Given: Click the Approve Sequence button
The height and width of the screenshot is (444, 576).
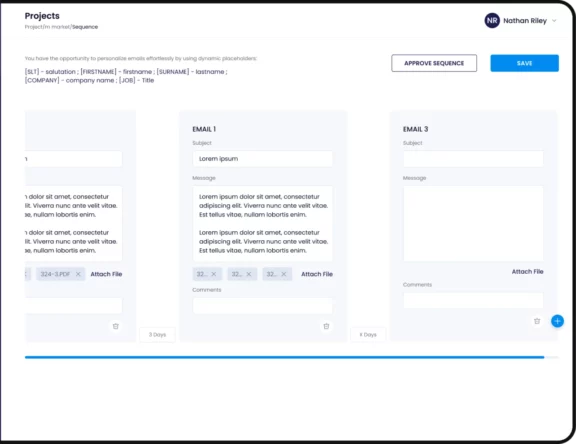Looking at the screenshot, I should pos(434,63).
